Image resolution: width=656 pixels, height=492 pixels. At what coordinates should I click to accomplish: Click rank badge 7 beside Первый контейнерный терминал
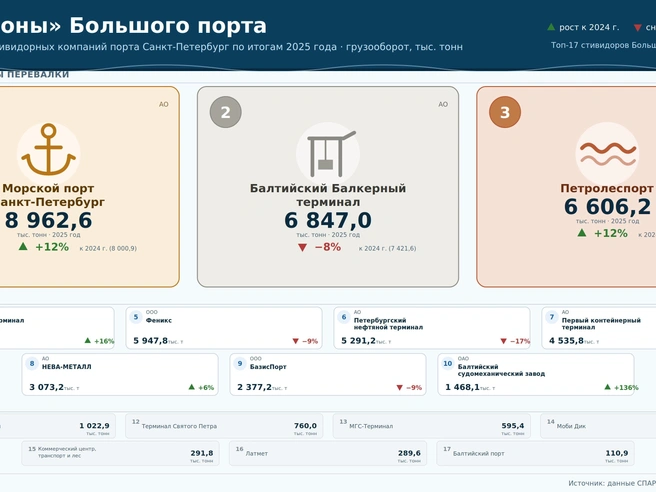point(551,317)
